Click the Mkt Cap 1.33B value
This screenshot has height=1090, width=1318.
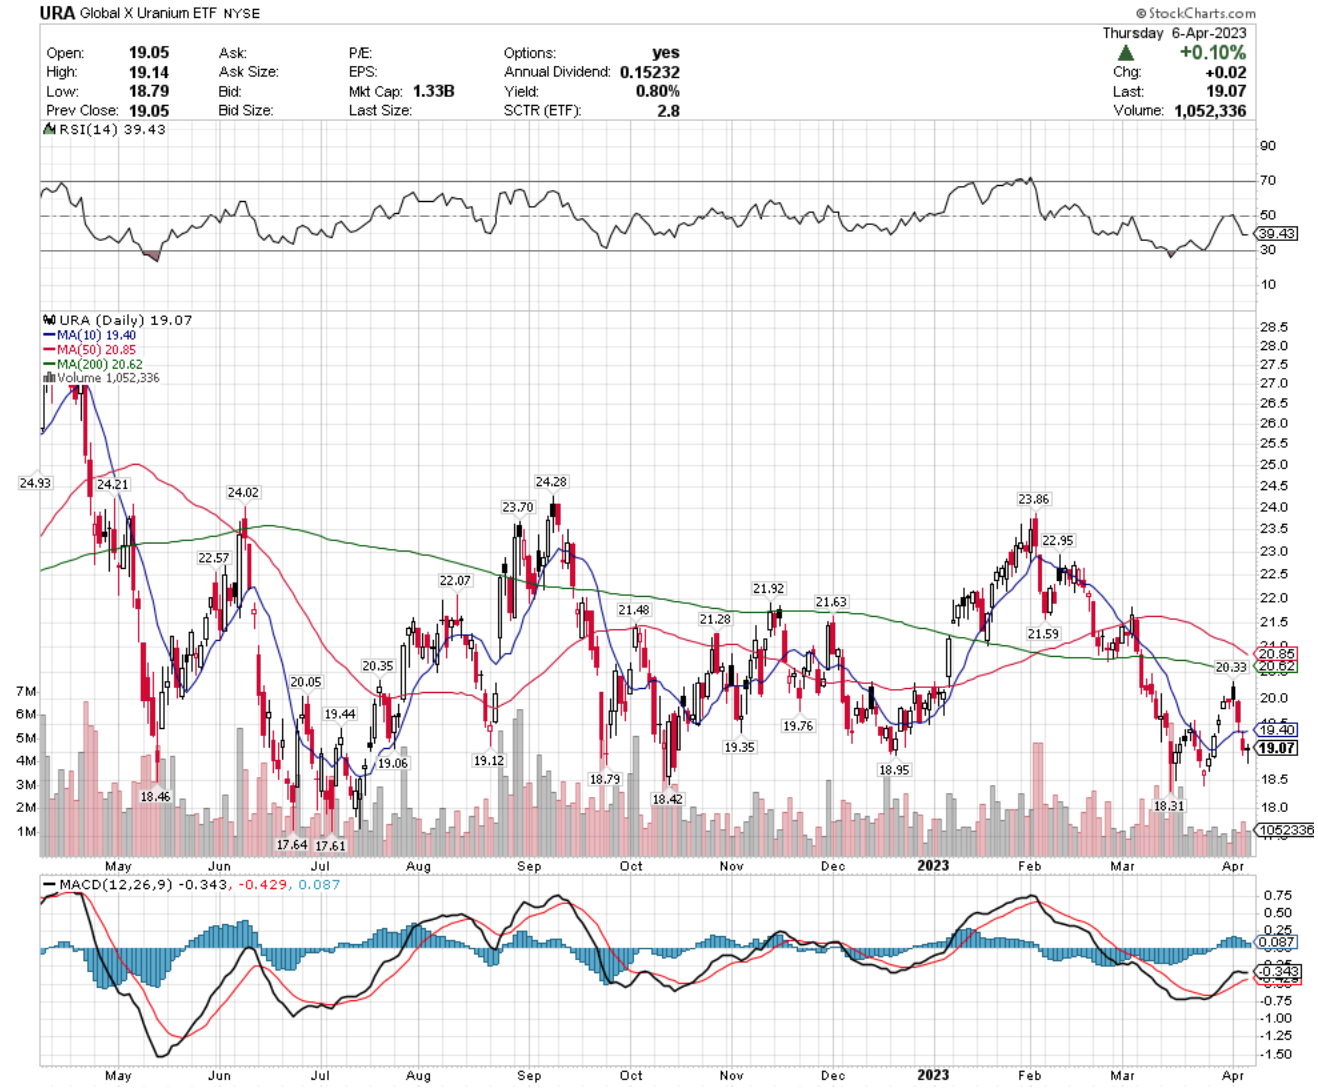tap(433, 91)
